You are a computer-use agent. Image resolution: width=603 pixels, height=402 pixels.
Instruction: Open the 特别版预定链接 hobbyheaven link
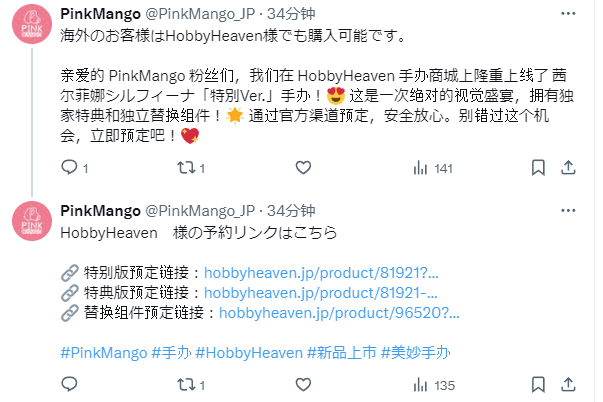(321, 273)
